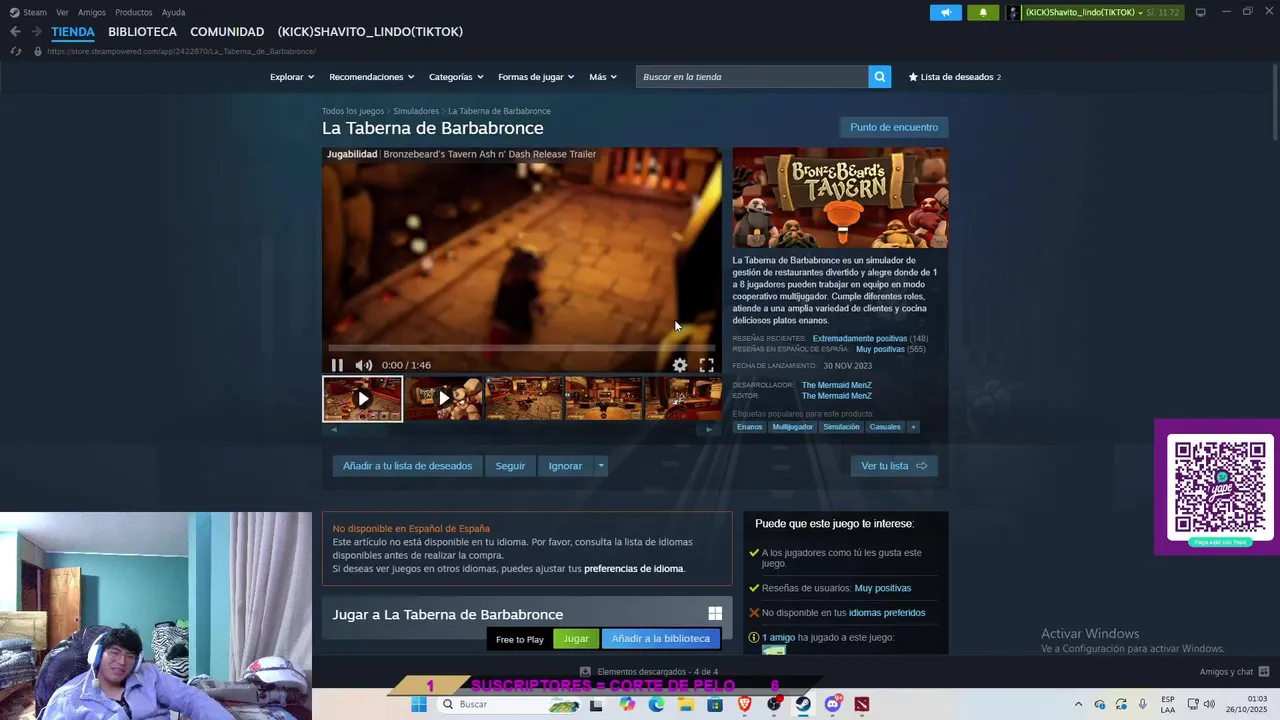Image resolution: width=1280 pixels, height=720 pixels.
Task: Go forward using the right arrow
Action: (37, 31)
